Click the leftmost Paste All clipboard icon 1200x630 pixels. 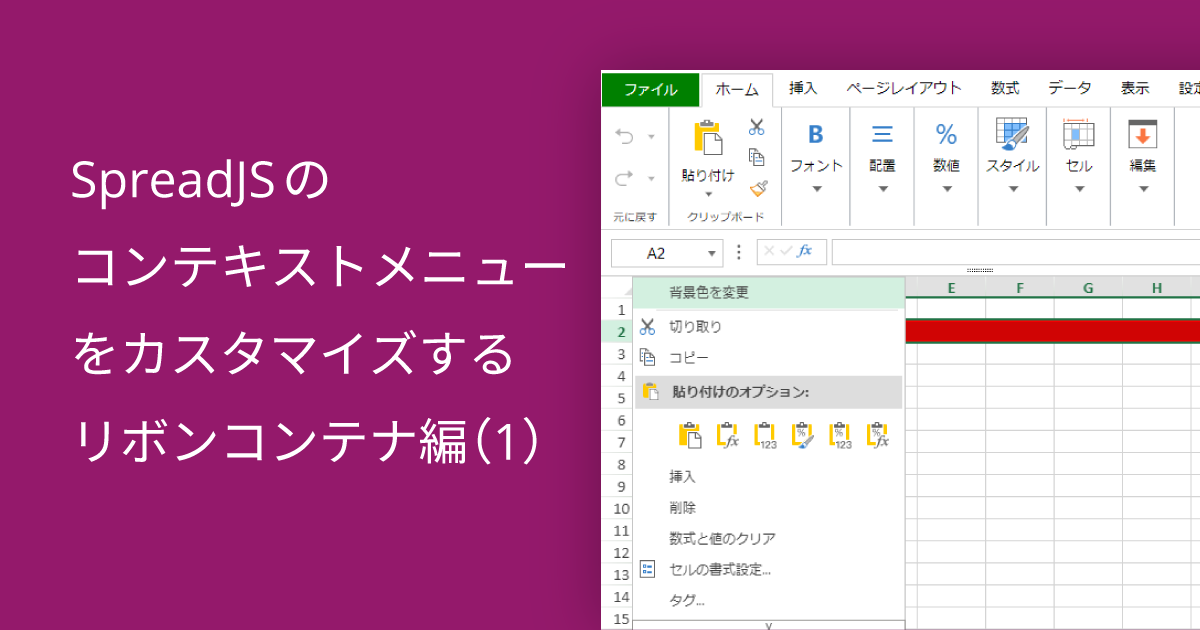pyautogui.click(x=690, y=435)
